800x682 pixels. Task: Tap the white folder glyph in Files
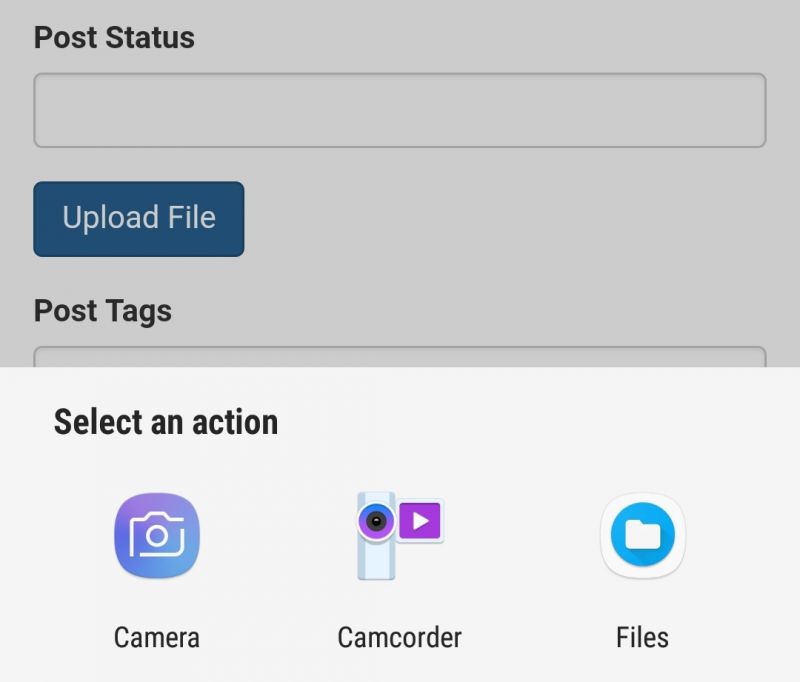(643, 535)
